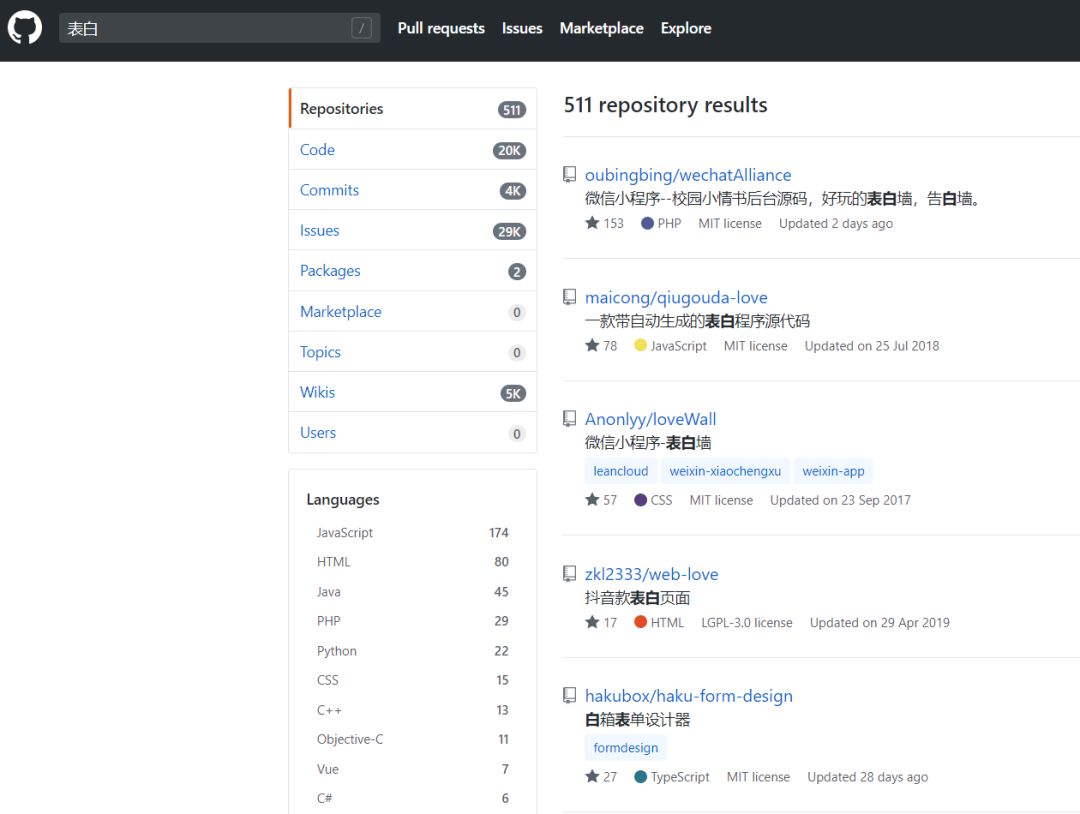1080x814 pixels.
Task: Click repo icon beside zkl2333/web-love
Action: pyautogui.click(x=570, y=574)
